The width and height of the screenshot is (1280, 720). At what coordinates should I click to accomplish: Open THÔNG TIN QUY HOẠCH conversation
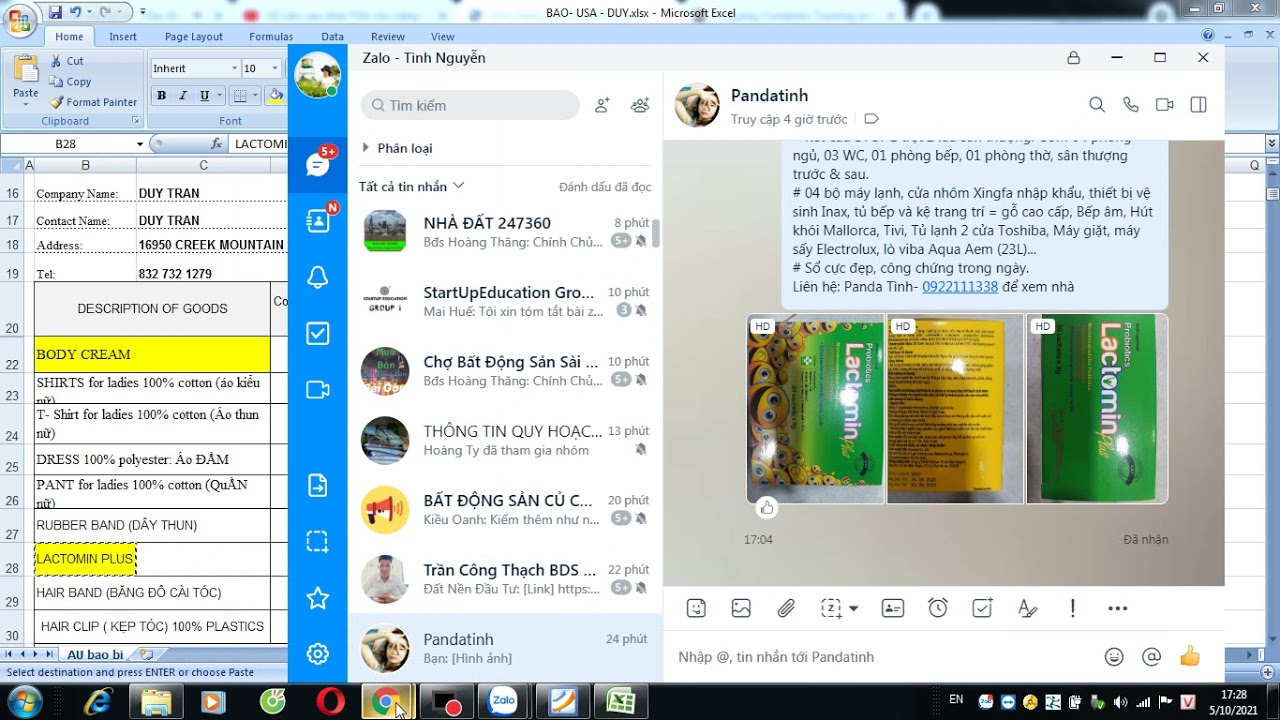pos(505,440)
